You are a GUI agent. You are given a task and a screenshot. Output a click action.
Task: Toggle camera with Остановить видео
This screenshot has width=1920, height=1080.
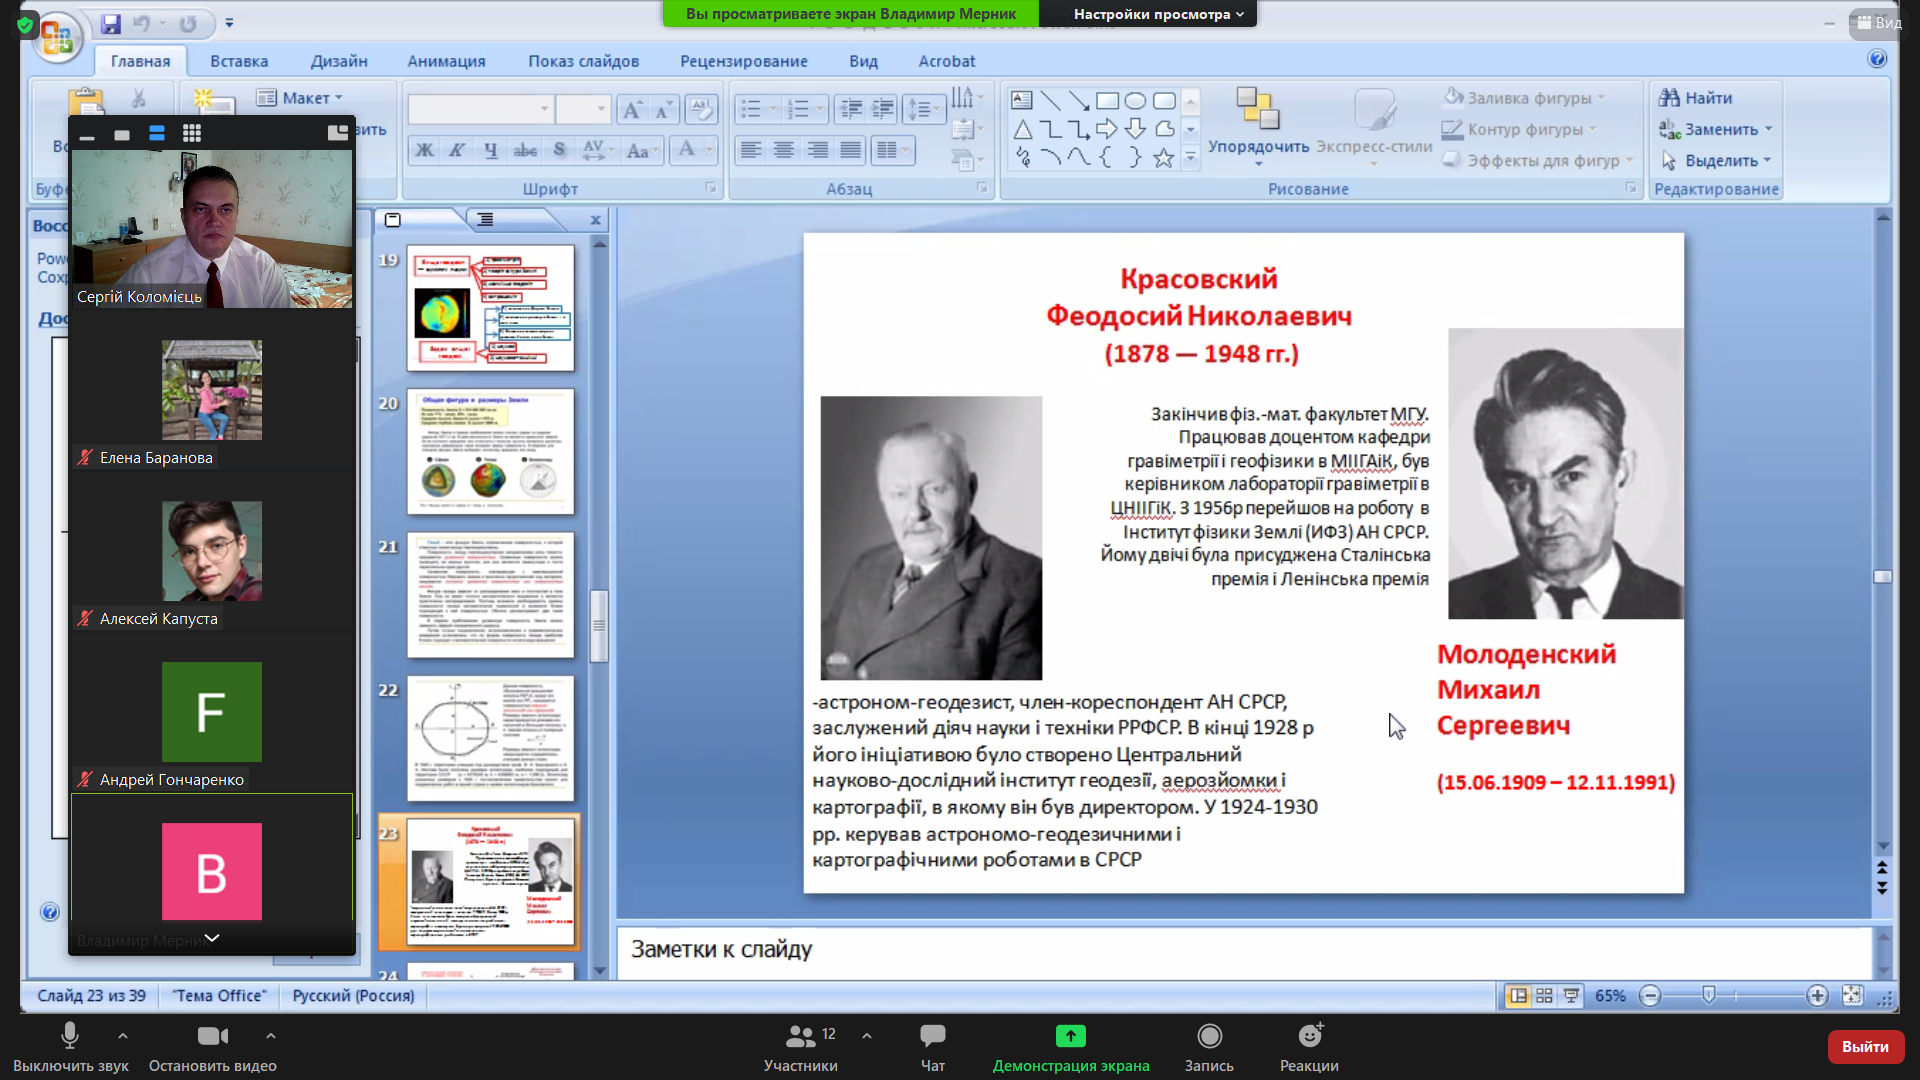coord(212,1036)
